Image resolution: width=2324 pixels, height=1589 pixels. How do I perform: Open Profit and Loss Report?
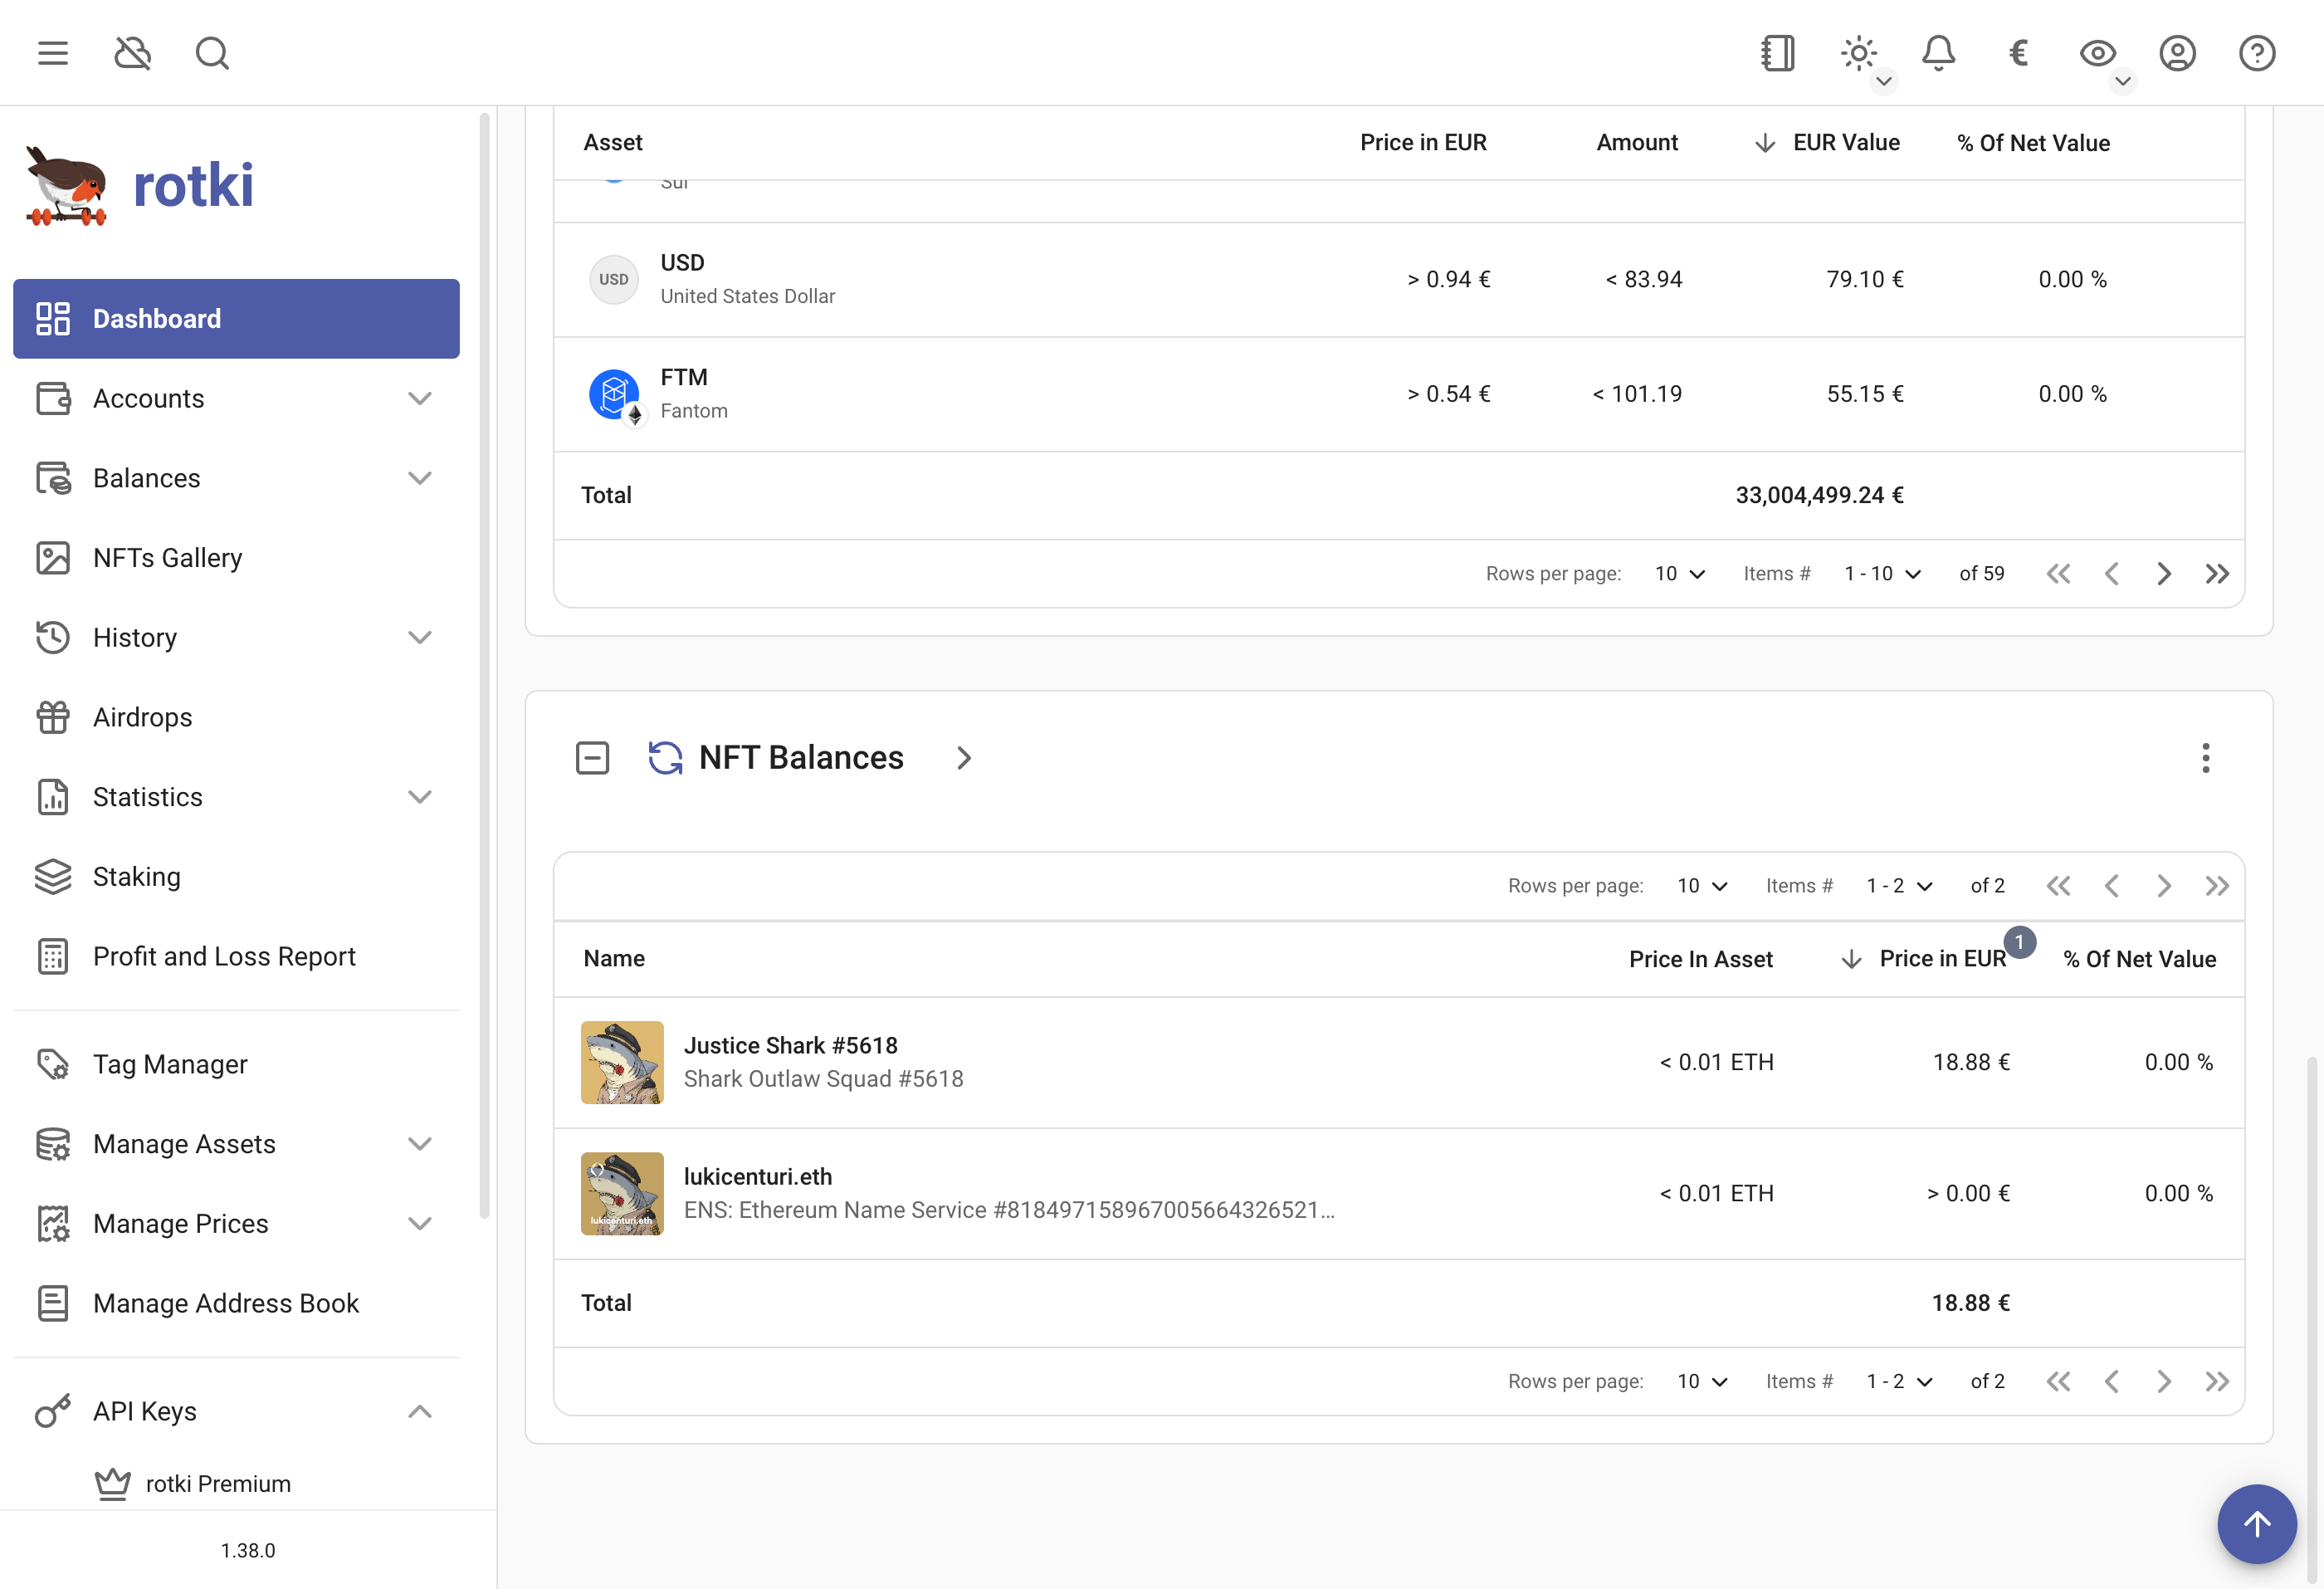click(x=236, y=956)
